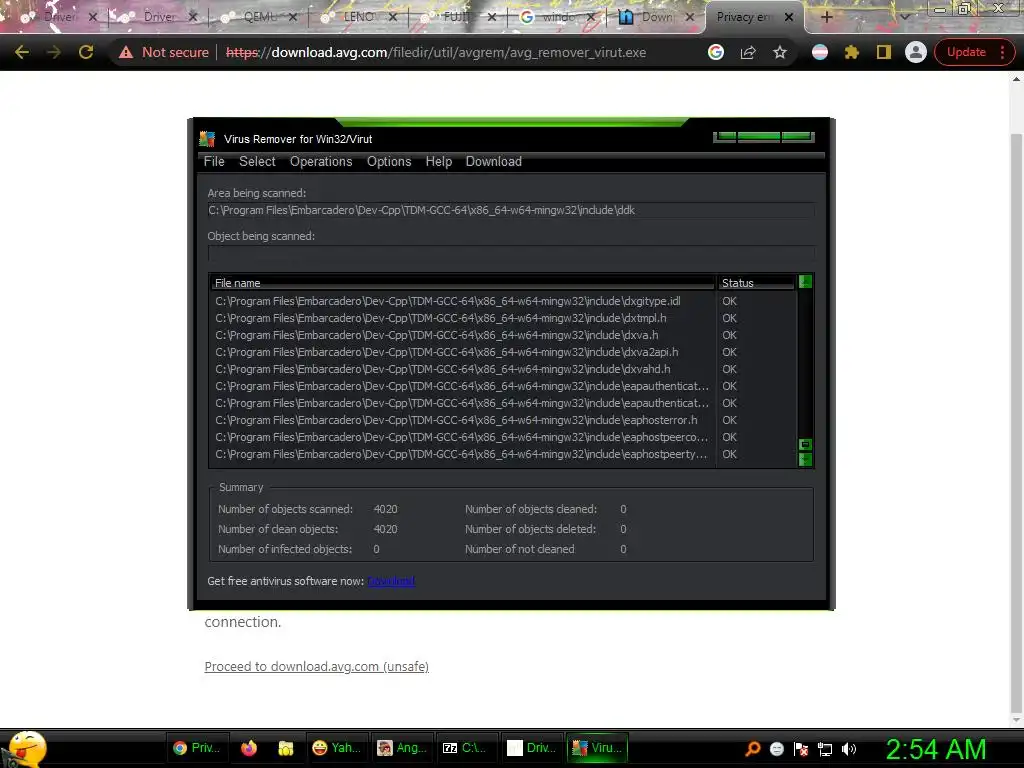Click the File name column header
The image size is (1024, 768).
(x=462, y=283)
